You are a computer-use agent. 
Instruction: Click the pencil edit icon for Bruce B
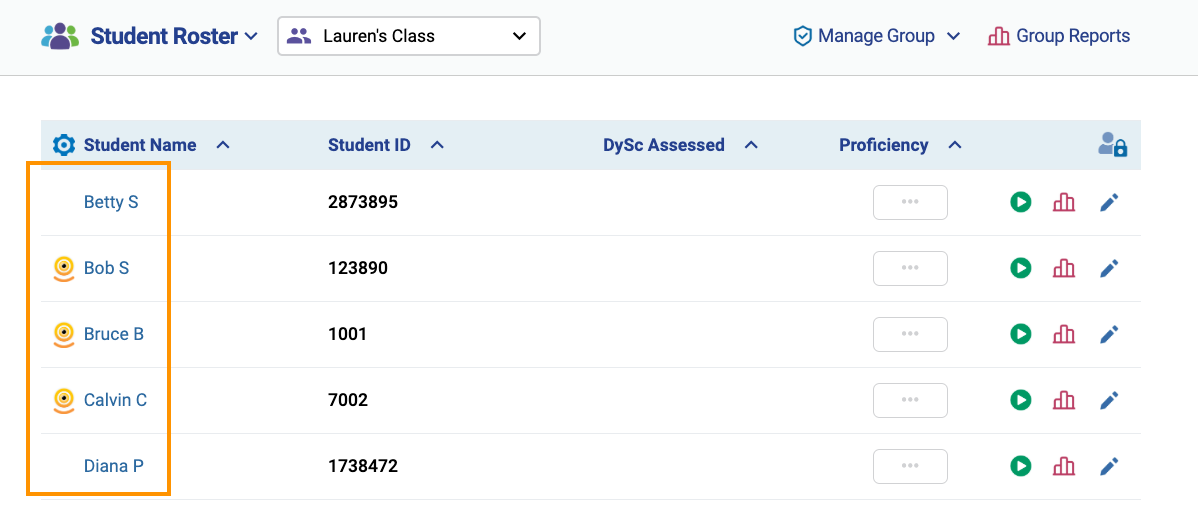tap(1109, 334)
